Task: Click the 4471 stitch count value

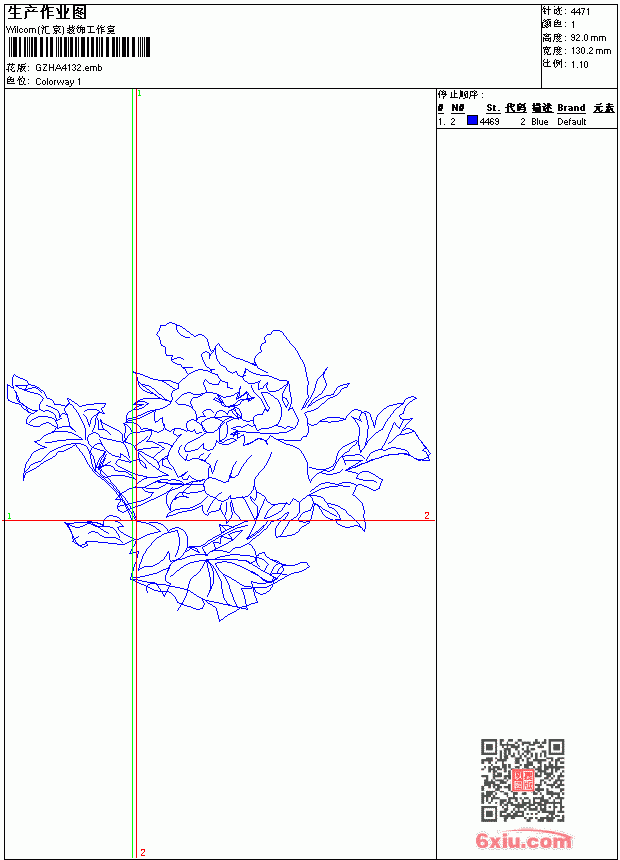Action: tap(580, 12)
